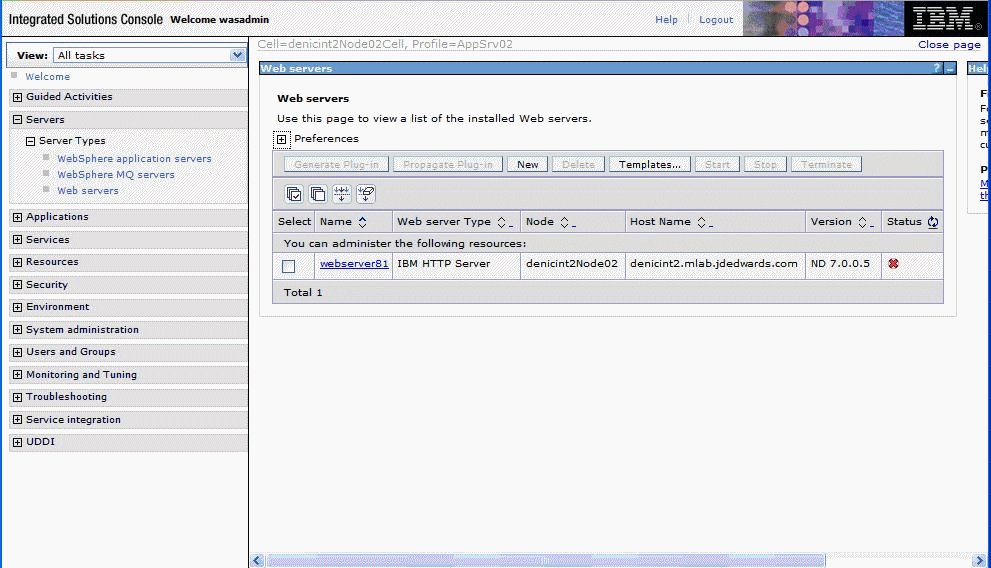
Task: Sort the list by Host Name column arrows
Action: click(x=701, y=222)
